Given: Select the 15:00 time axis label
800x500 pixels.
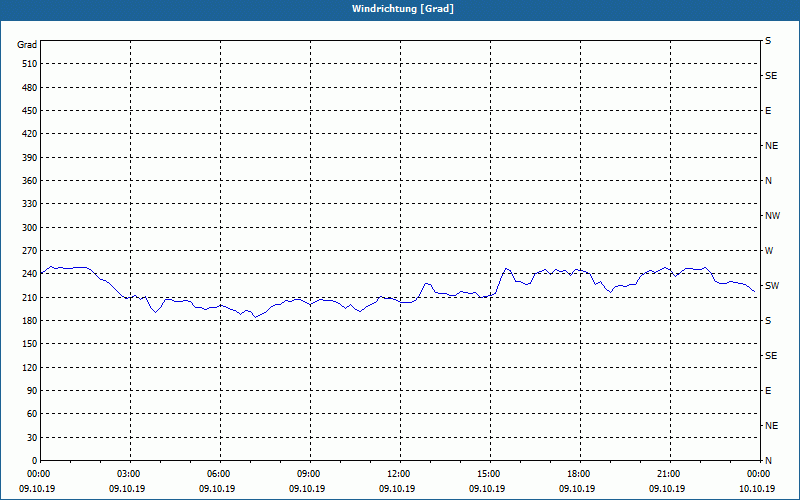Looking at the screenshot, I should pos(490,474).
